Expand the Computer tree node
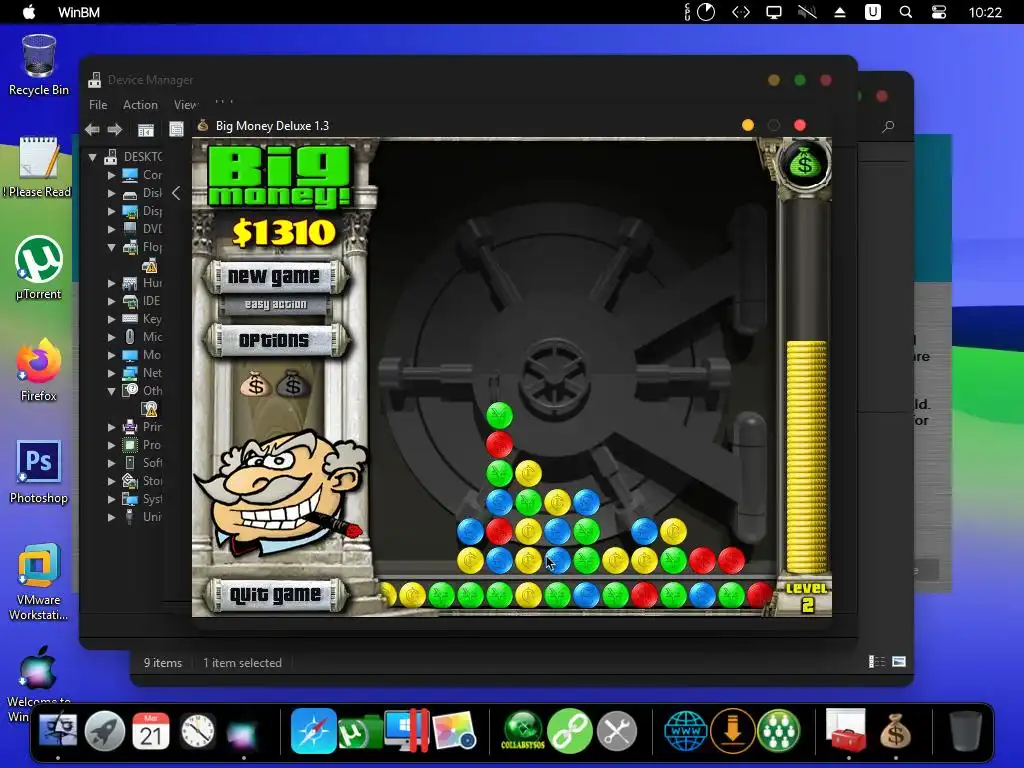This screenshot has height=768, width=1024. click(111, 175)
